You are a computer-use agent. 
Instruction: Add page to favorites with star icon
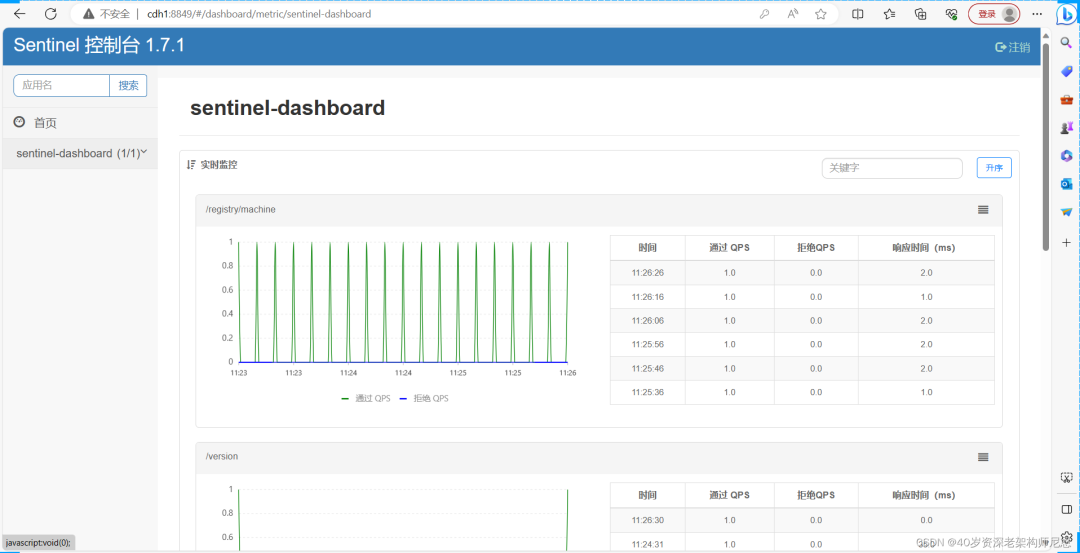(x=820, y=14)
